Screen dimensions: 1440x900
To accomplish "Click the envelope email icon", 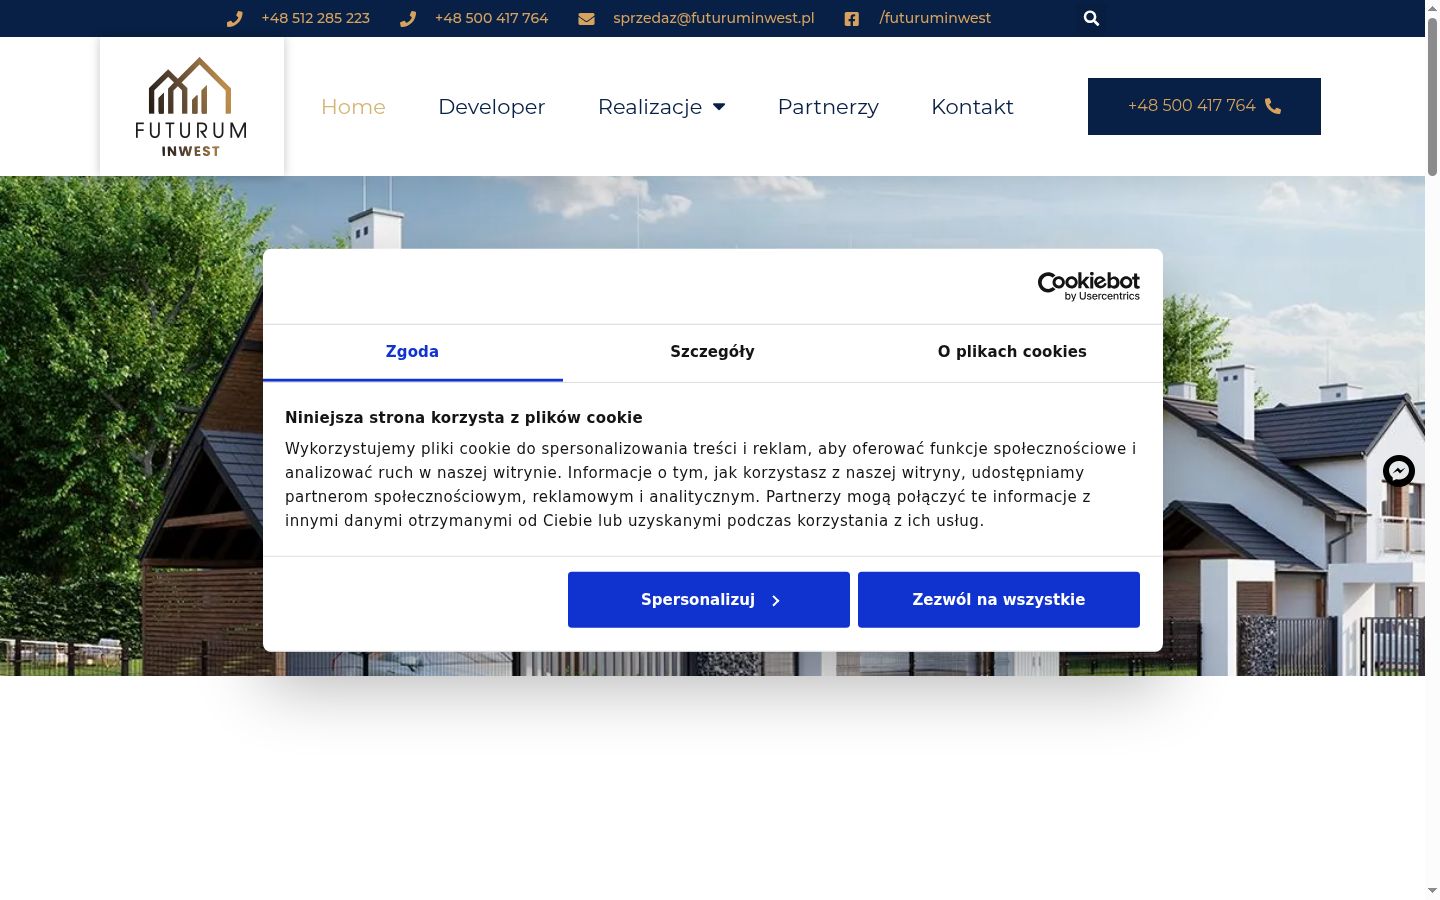I will tap(586, 18).
